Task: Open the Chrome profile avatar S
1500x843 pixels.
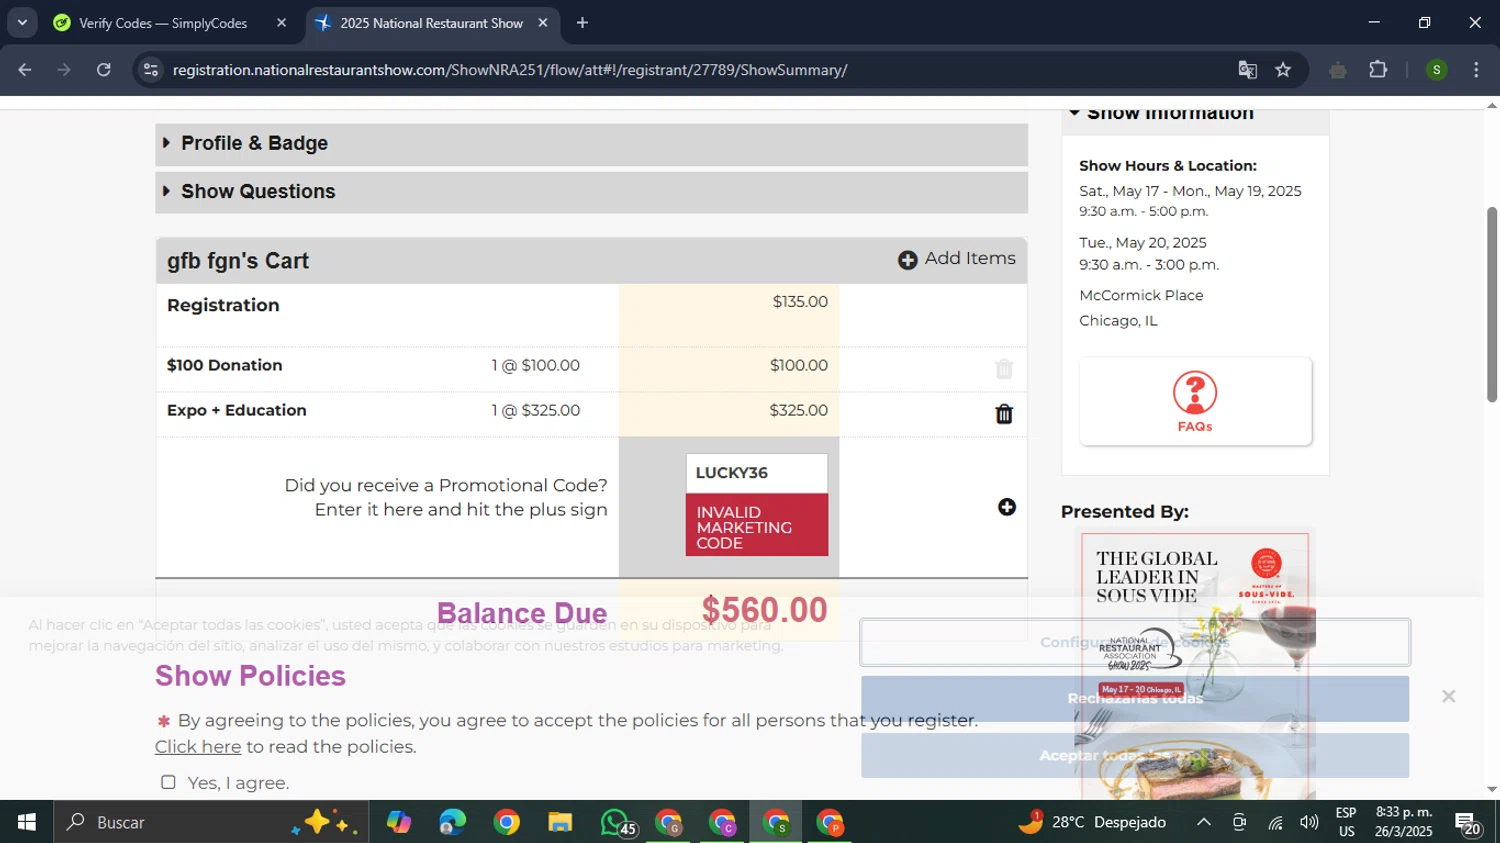Action: coord(1437,70)
